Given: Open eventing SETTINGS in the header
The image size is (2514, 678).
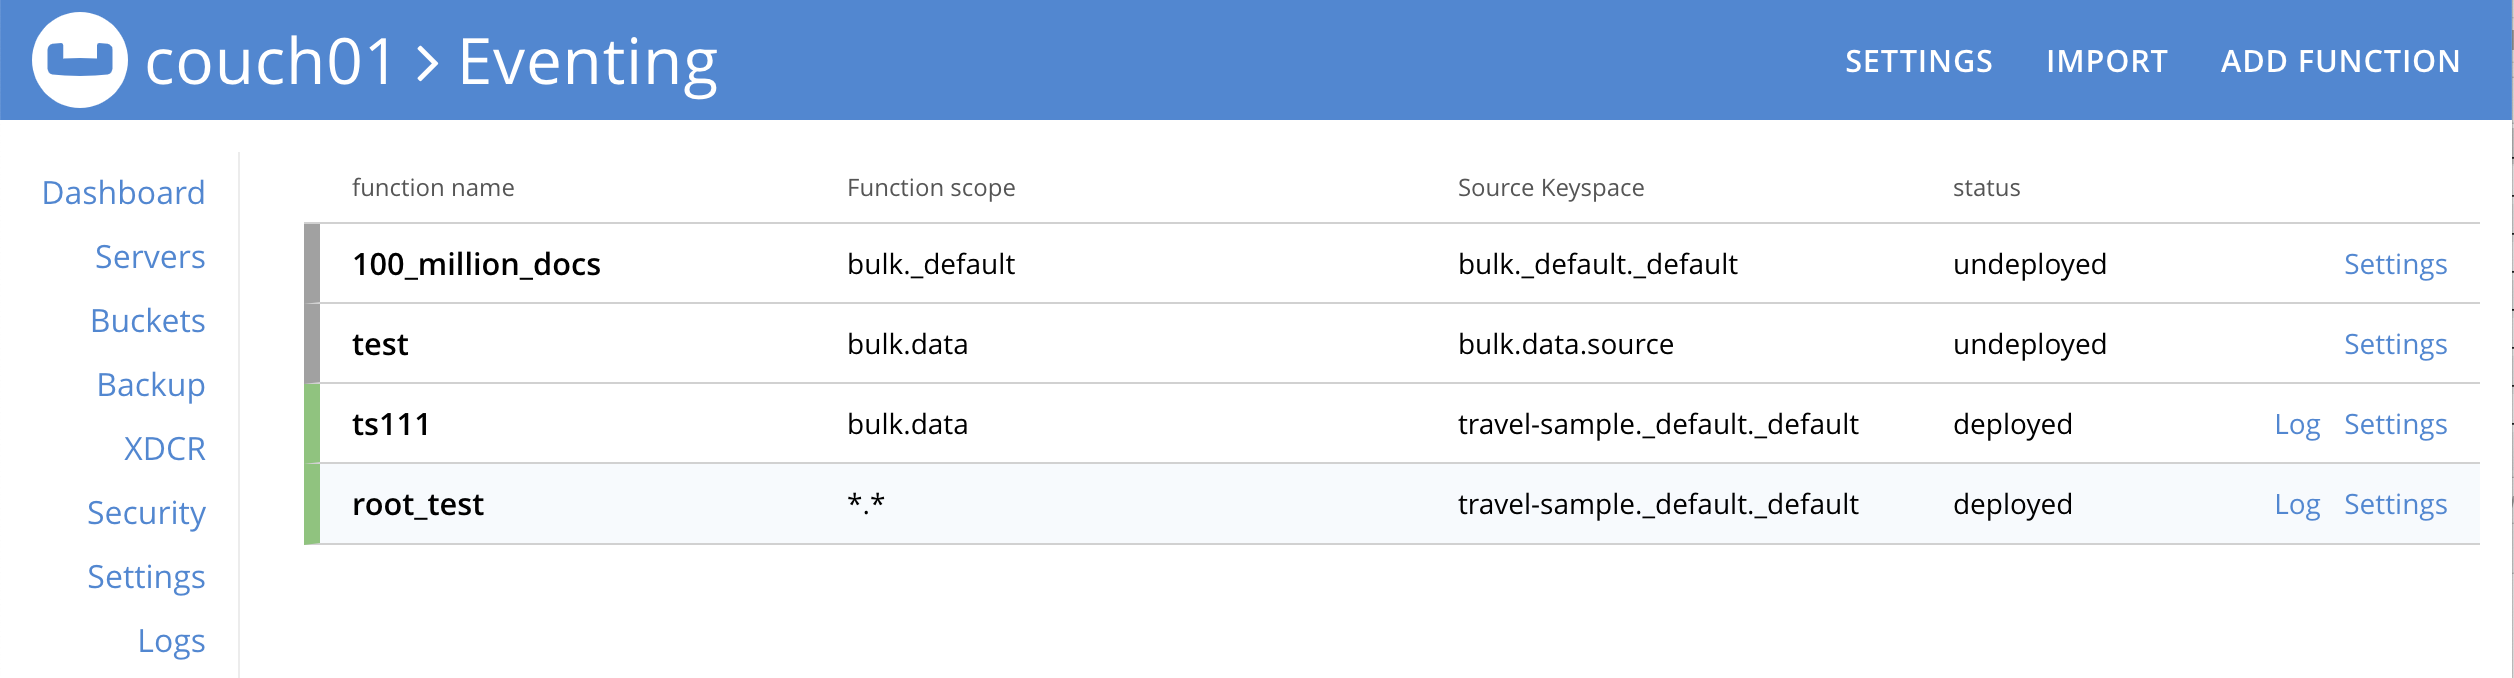Looking at the screenshot, I should point(1918,62).
